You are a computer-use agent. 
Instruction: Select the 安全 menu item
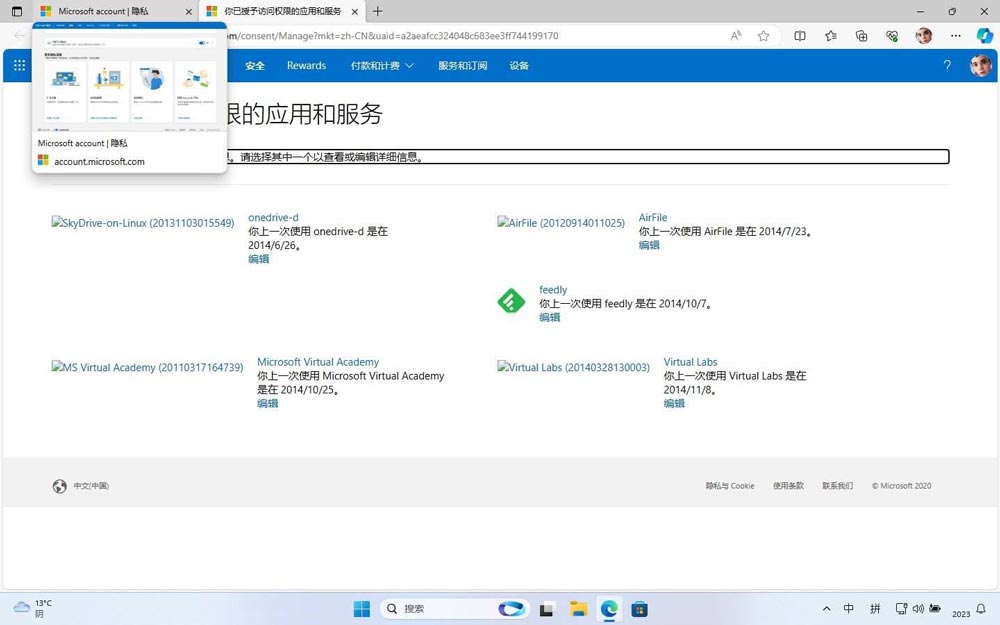255,65
